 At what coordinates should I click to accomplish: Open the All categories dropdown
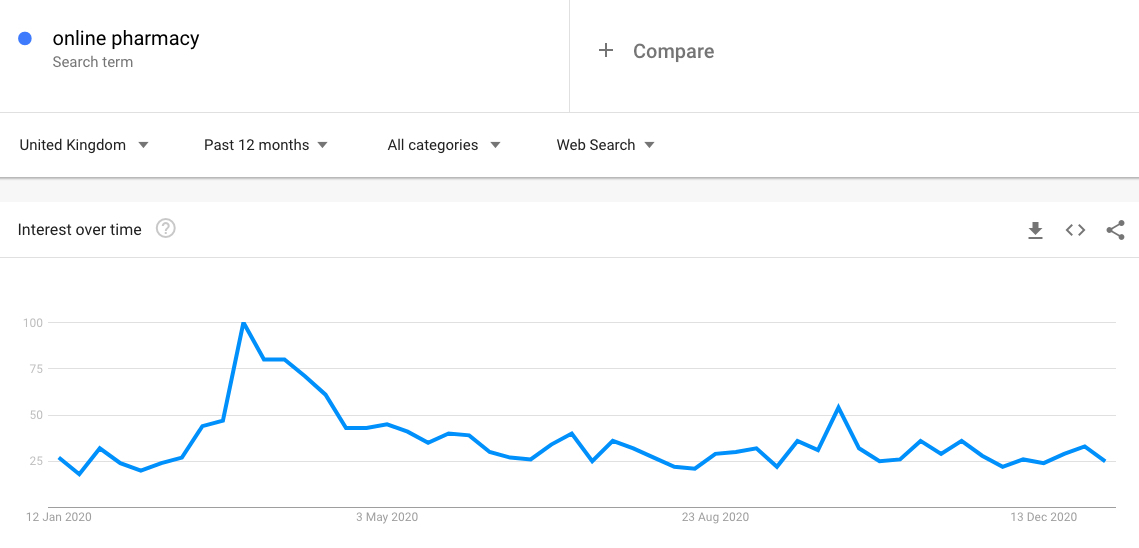(444, 145)
